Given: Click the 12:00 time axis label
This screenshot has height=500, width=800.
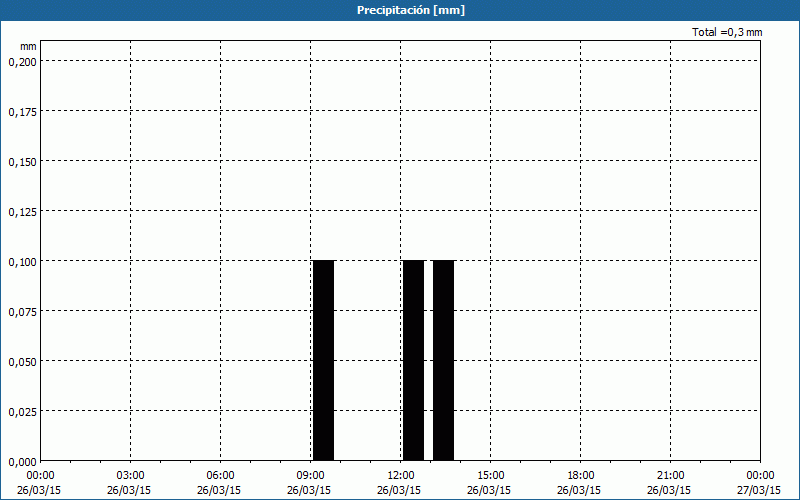Looking at the screenshot, I should coord(401,476).
